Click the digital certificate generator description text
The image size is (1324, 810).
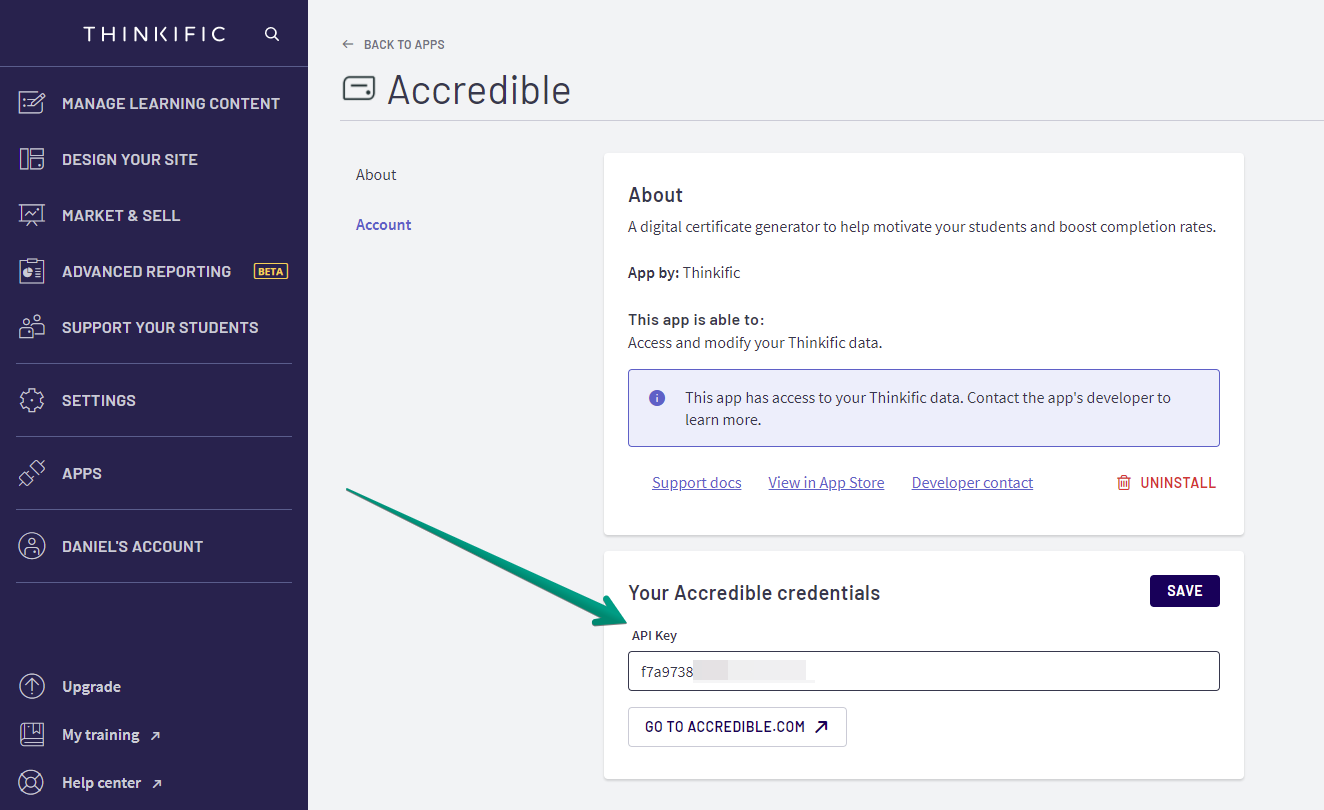point(922,227)
